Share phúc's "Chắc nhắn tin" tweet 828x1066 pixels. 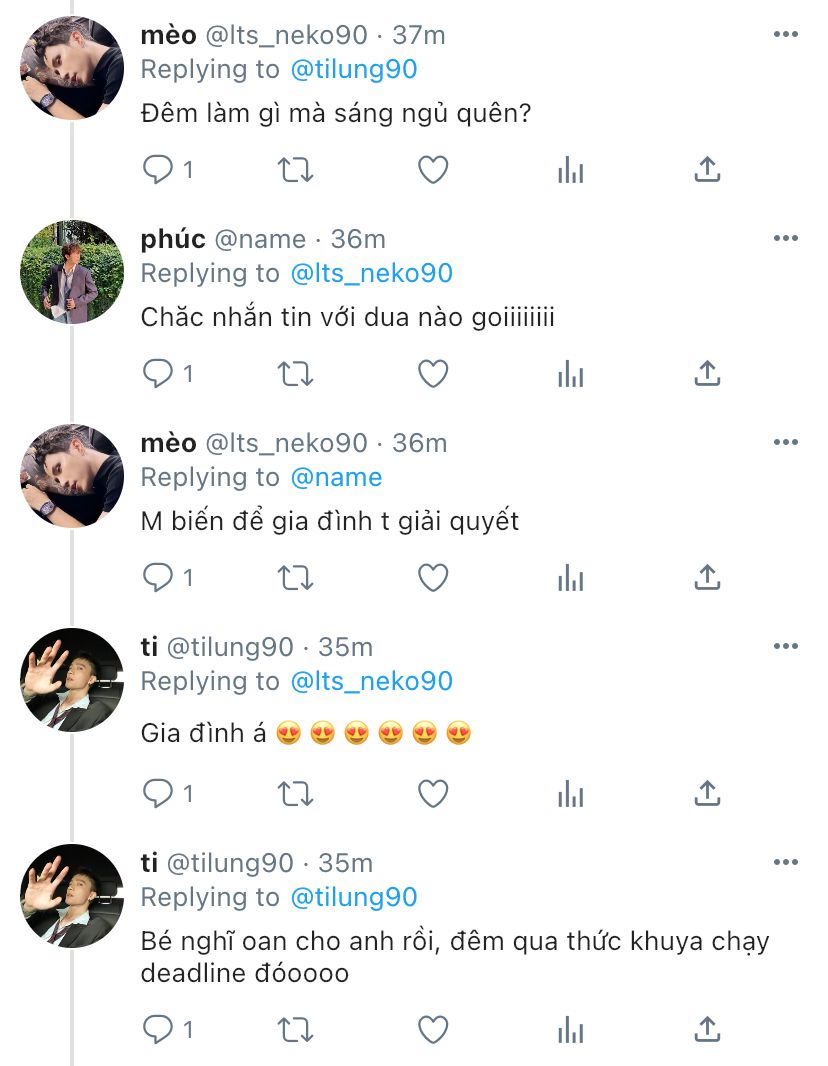click(707, 374)
